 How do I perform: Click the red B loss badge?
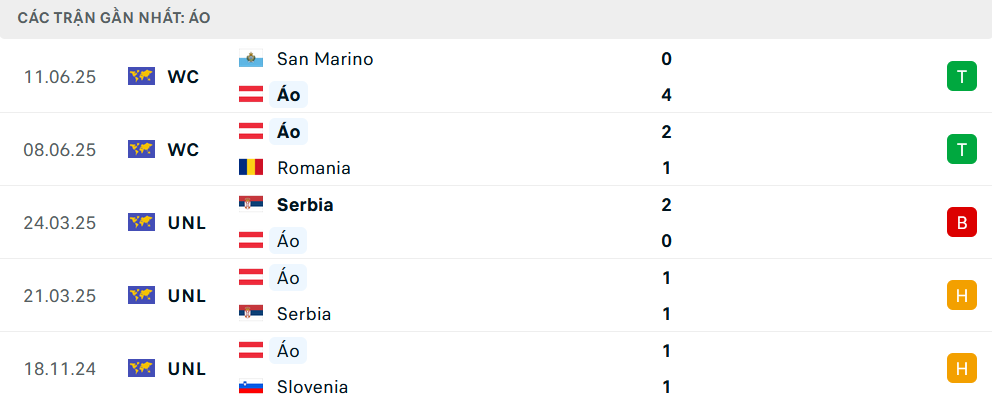pyautogui.click(x=961, y=222)
